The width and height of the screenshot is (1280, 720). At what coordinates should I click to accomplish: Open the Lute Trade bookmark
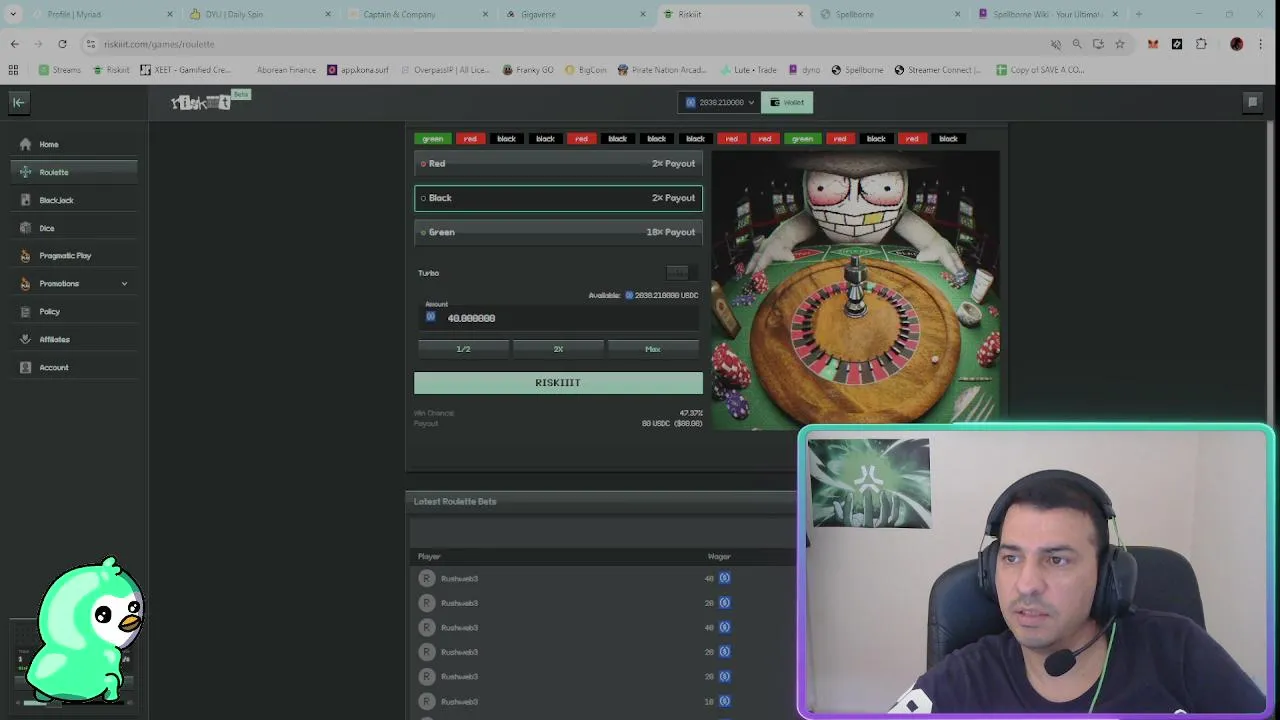(x=748, y=70)
